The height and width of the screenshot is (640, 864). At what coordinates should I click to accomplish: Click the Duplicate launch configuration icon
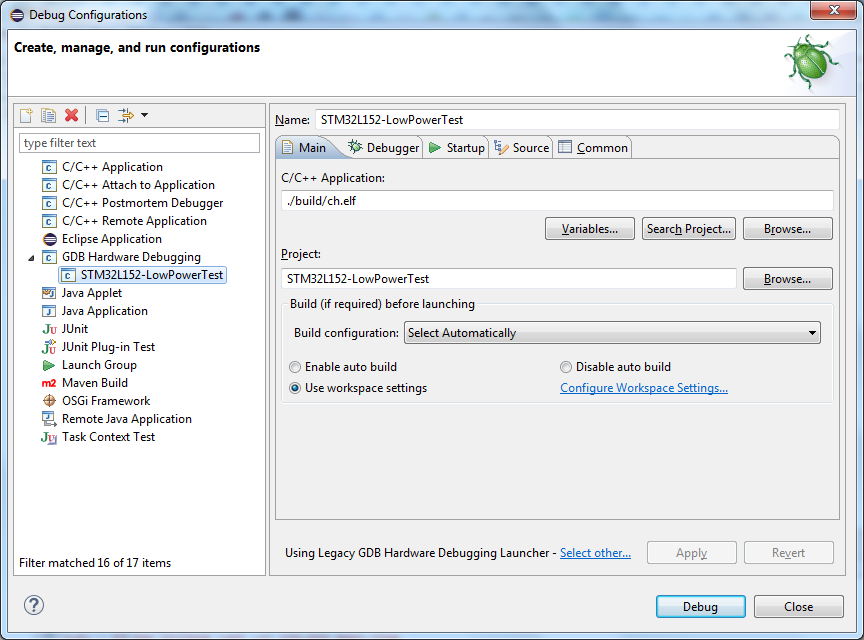pos(48,116)
